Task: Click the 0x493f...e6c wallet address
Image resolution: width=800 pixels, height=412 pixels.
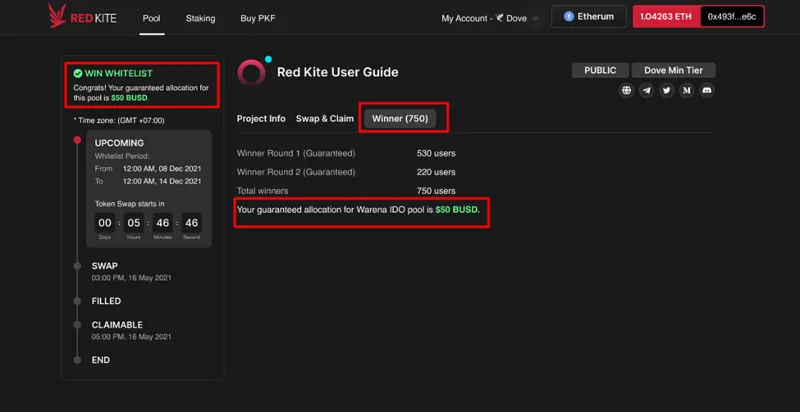Action: (x=732, y=16)
